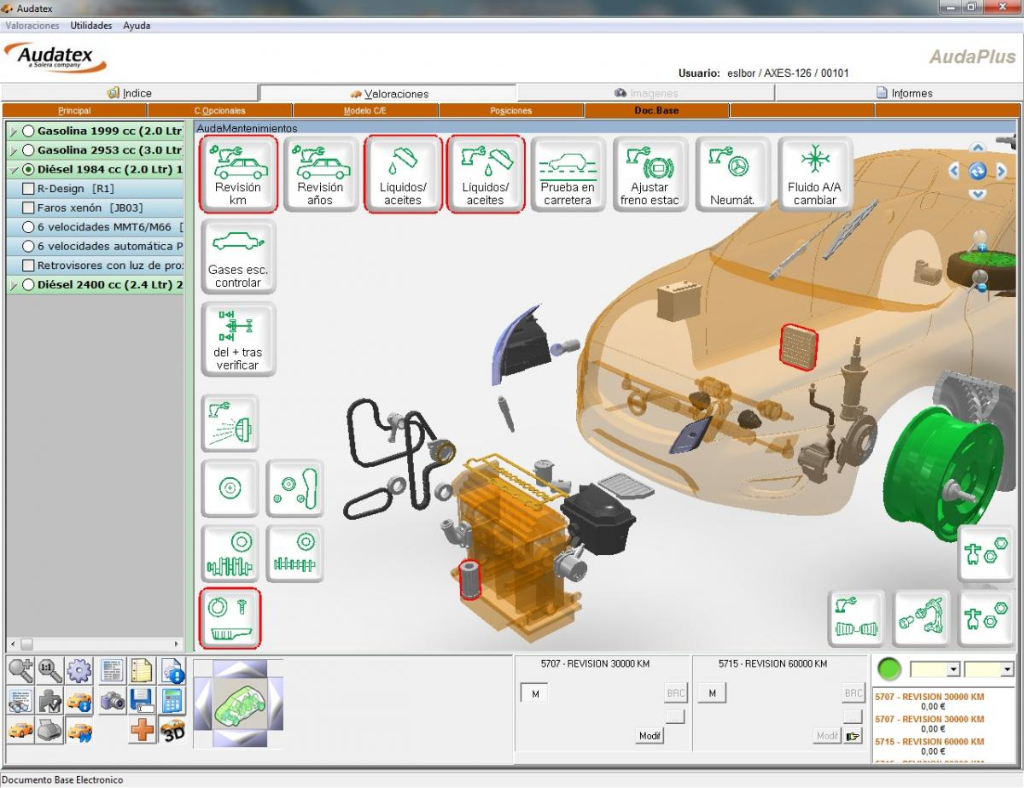Viewport: 1024px width, 788px height.
Task: Switch view with the 3D car icon
Action: [172, 730]
